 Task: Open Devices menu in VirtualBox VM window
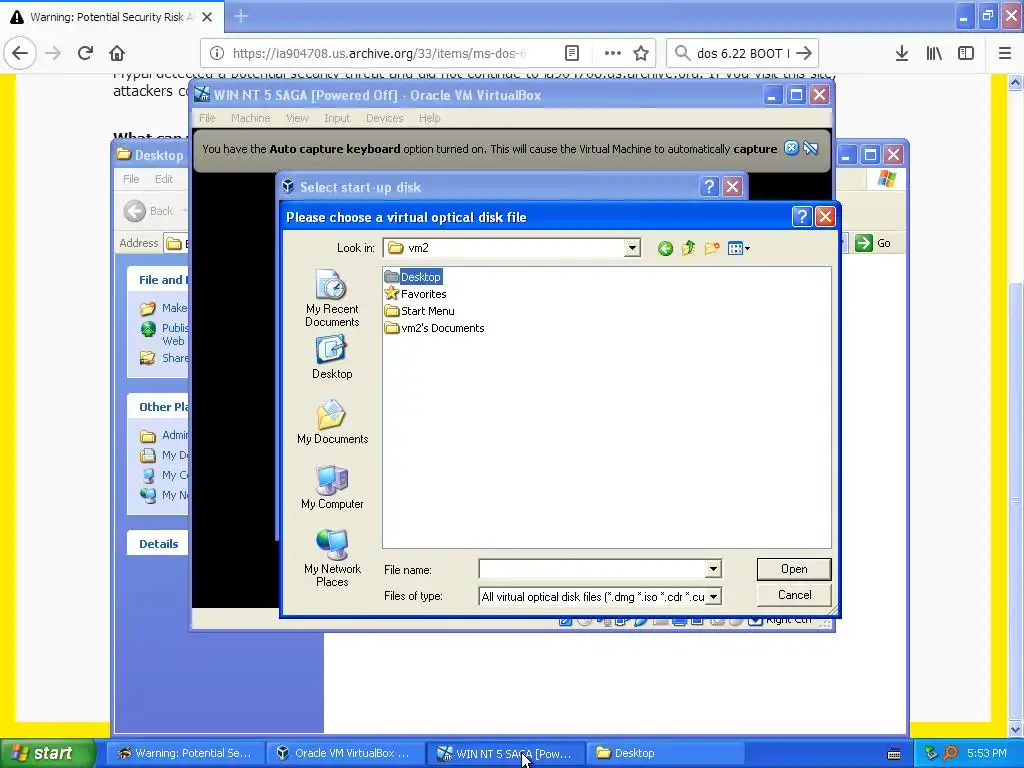click(x=385, y=118)
